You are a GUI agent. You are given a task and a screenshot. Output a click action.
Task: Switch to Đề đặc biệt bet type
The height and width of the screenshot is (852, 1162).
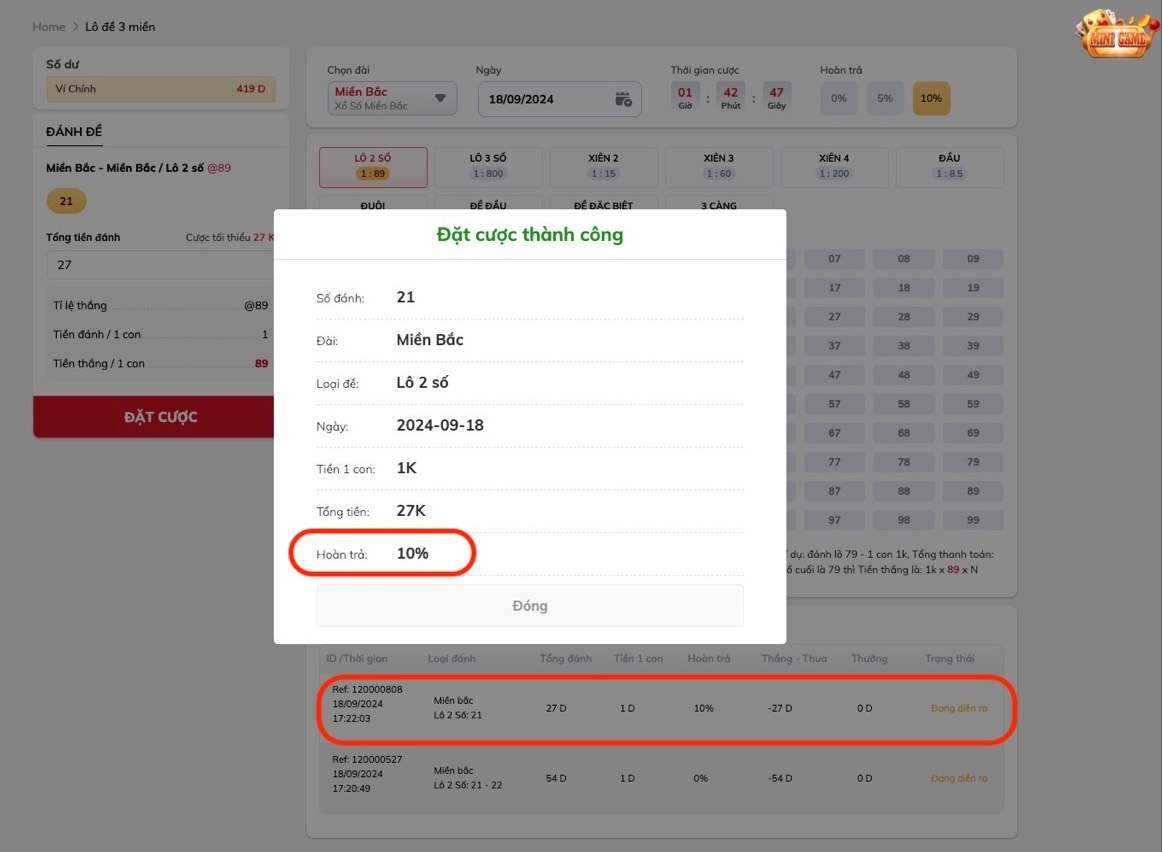pos(603,204)
